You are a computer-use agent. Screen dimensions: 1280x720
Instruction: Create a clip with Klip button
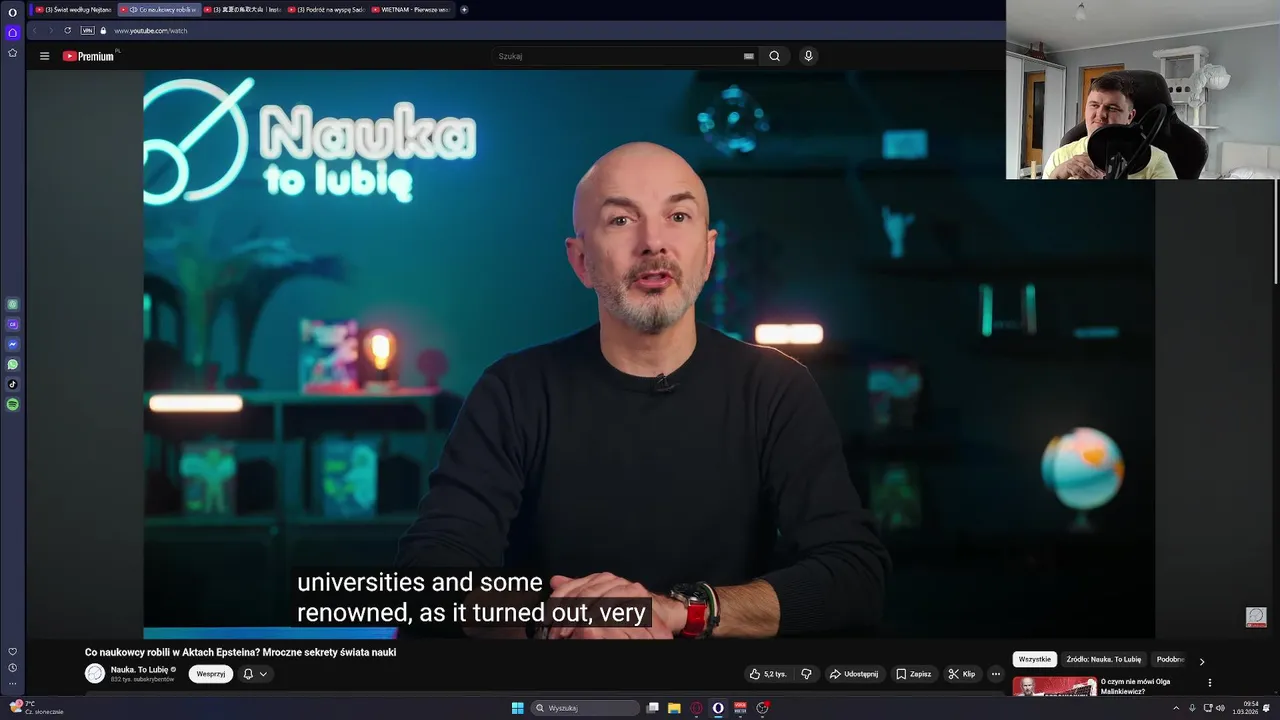(x=961, y=674)
